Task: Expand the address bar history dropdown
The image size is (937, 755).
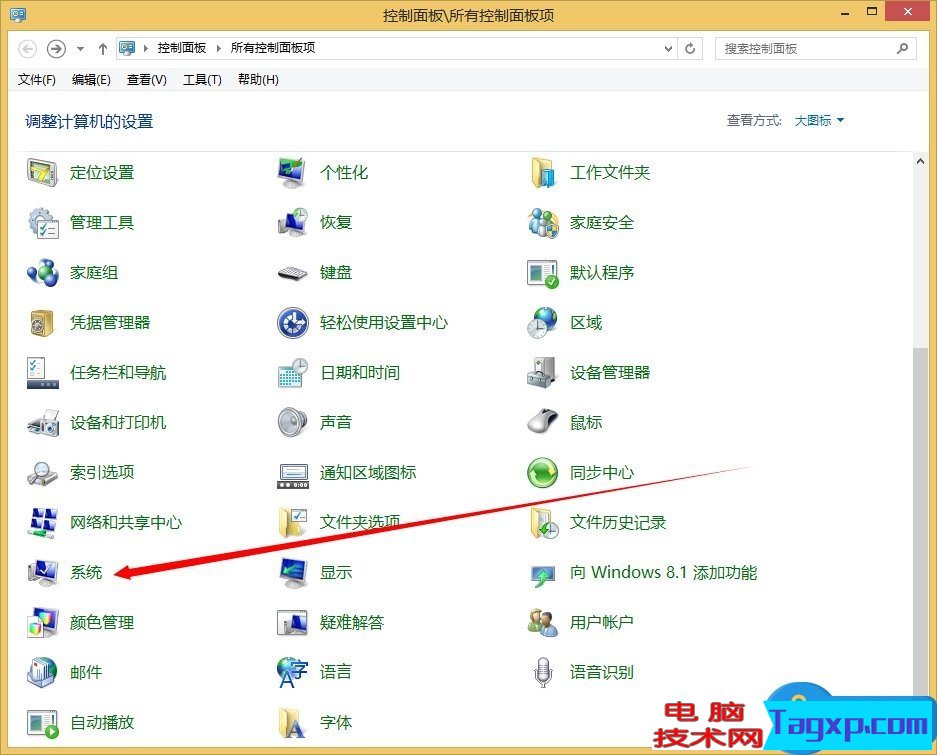Action: [x=668, y=49]
